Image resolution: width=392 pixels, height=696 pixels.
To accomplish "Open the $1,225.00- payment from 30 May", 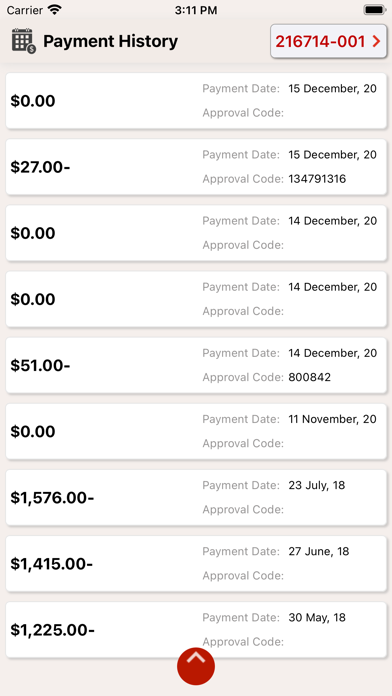I will pos(196,630).
